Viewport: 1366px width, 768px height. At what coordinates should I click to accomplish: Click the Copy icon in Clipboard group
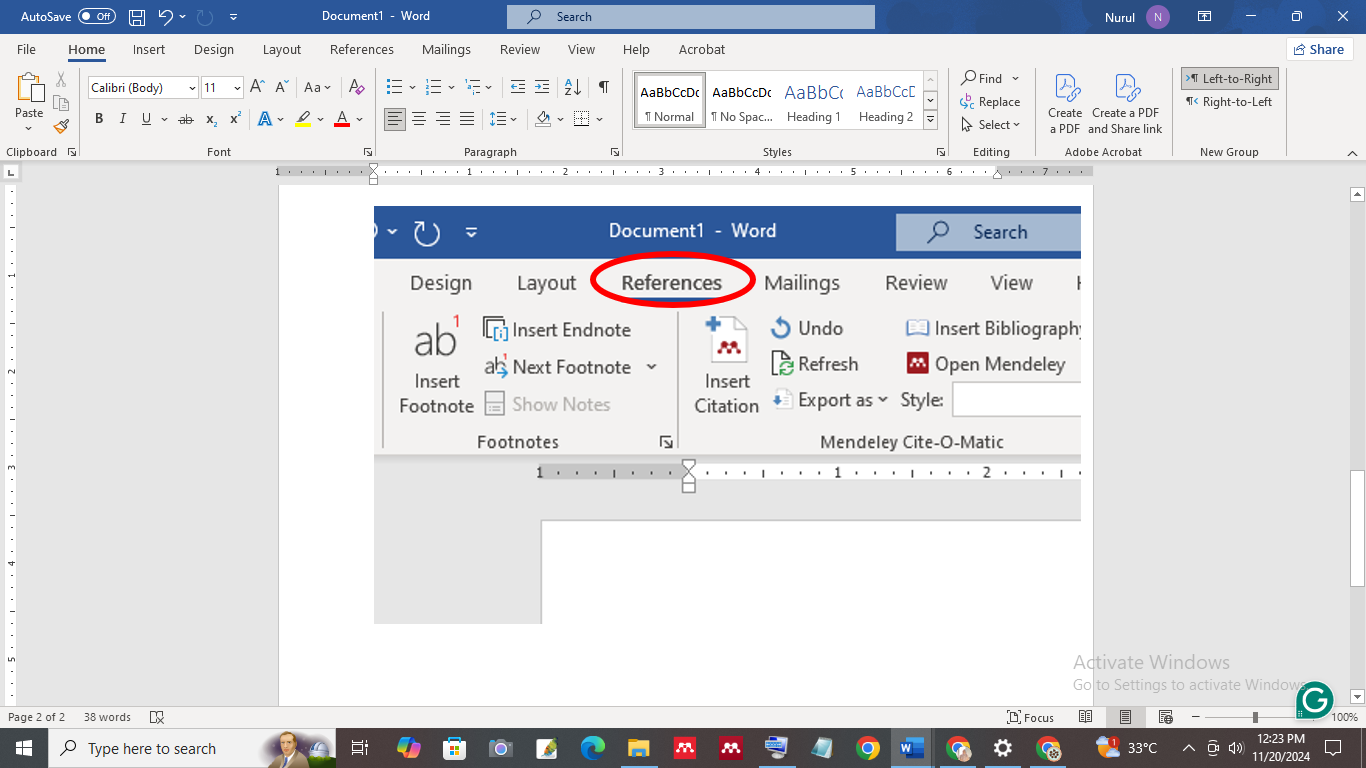(61, 103)
